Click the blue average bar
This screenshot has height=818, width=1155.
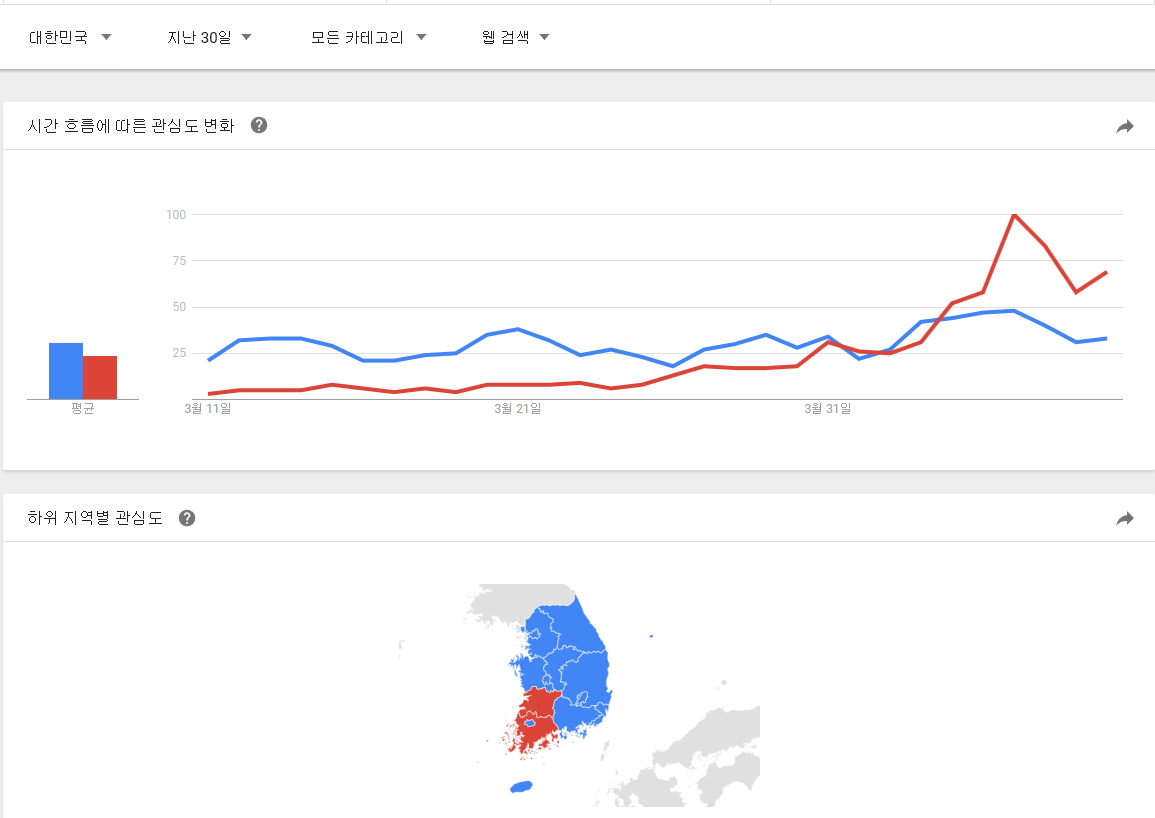coord(66,371)
